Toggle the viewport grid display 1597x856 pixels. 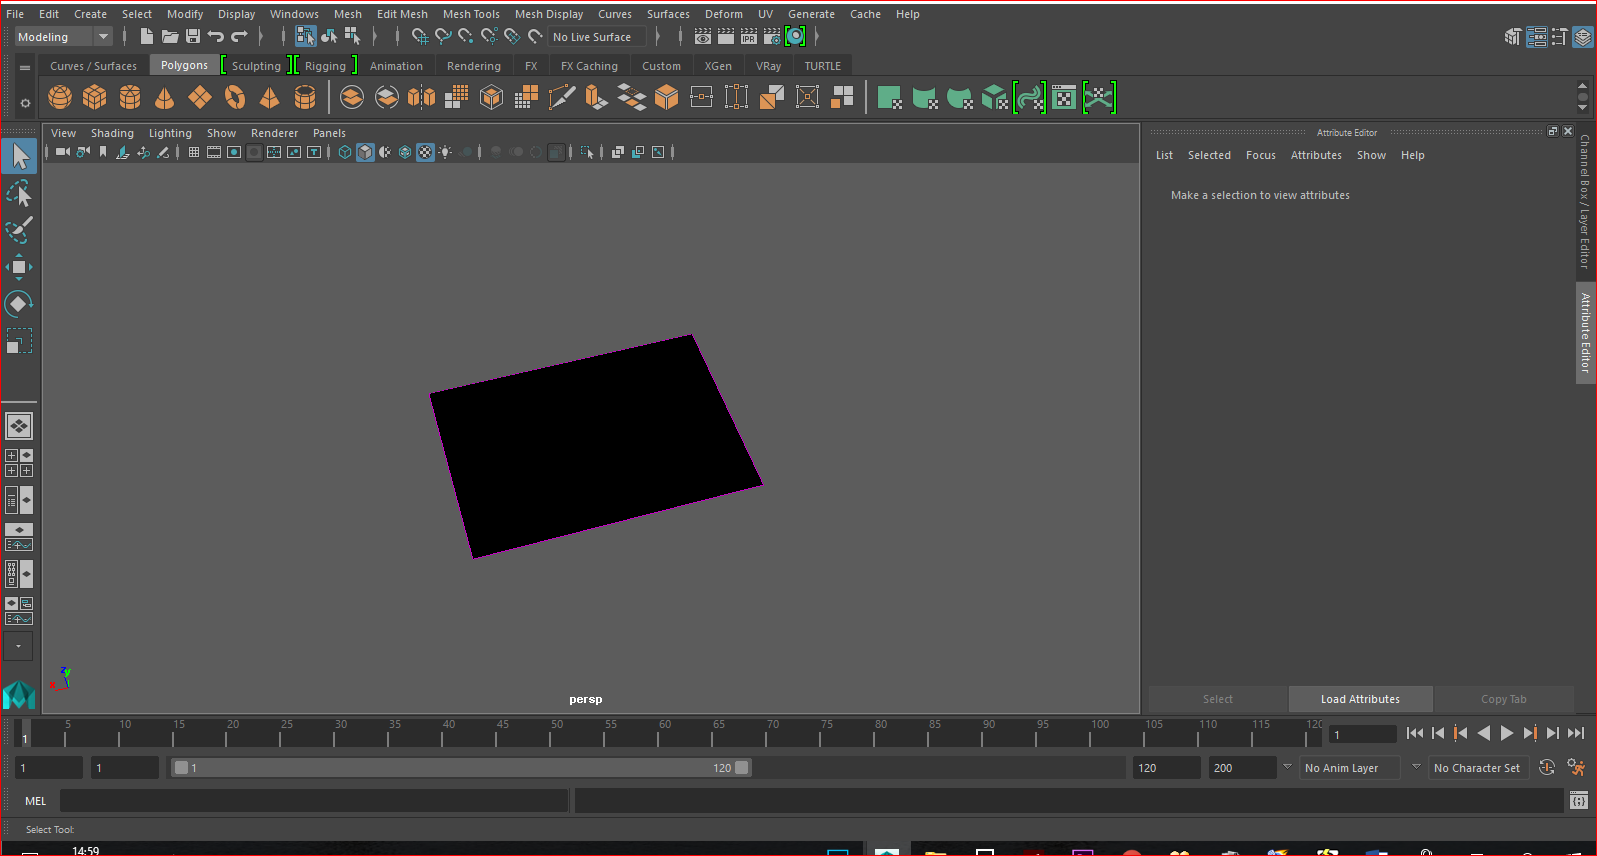[x=194, y=152]
